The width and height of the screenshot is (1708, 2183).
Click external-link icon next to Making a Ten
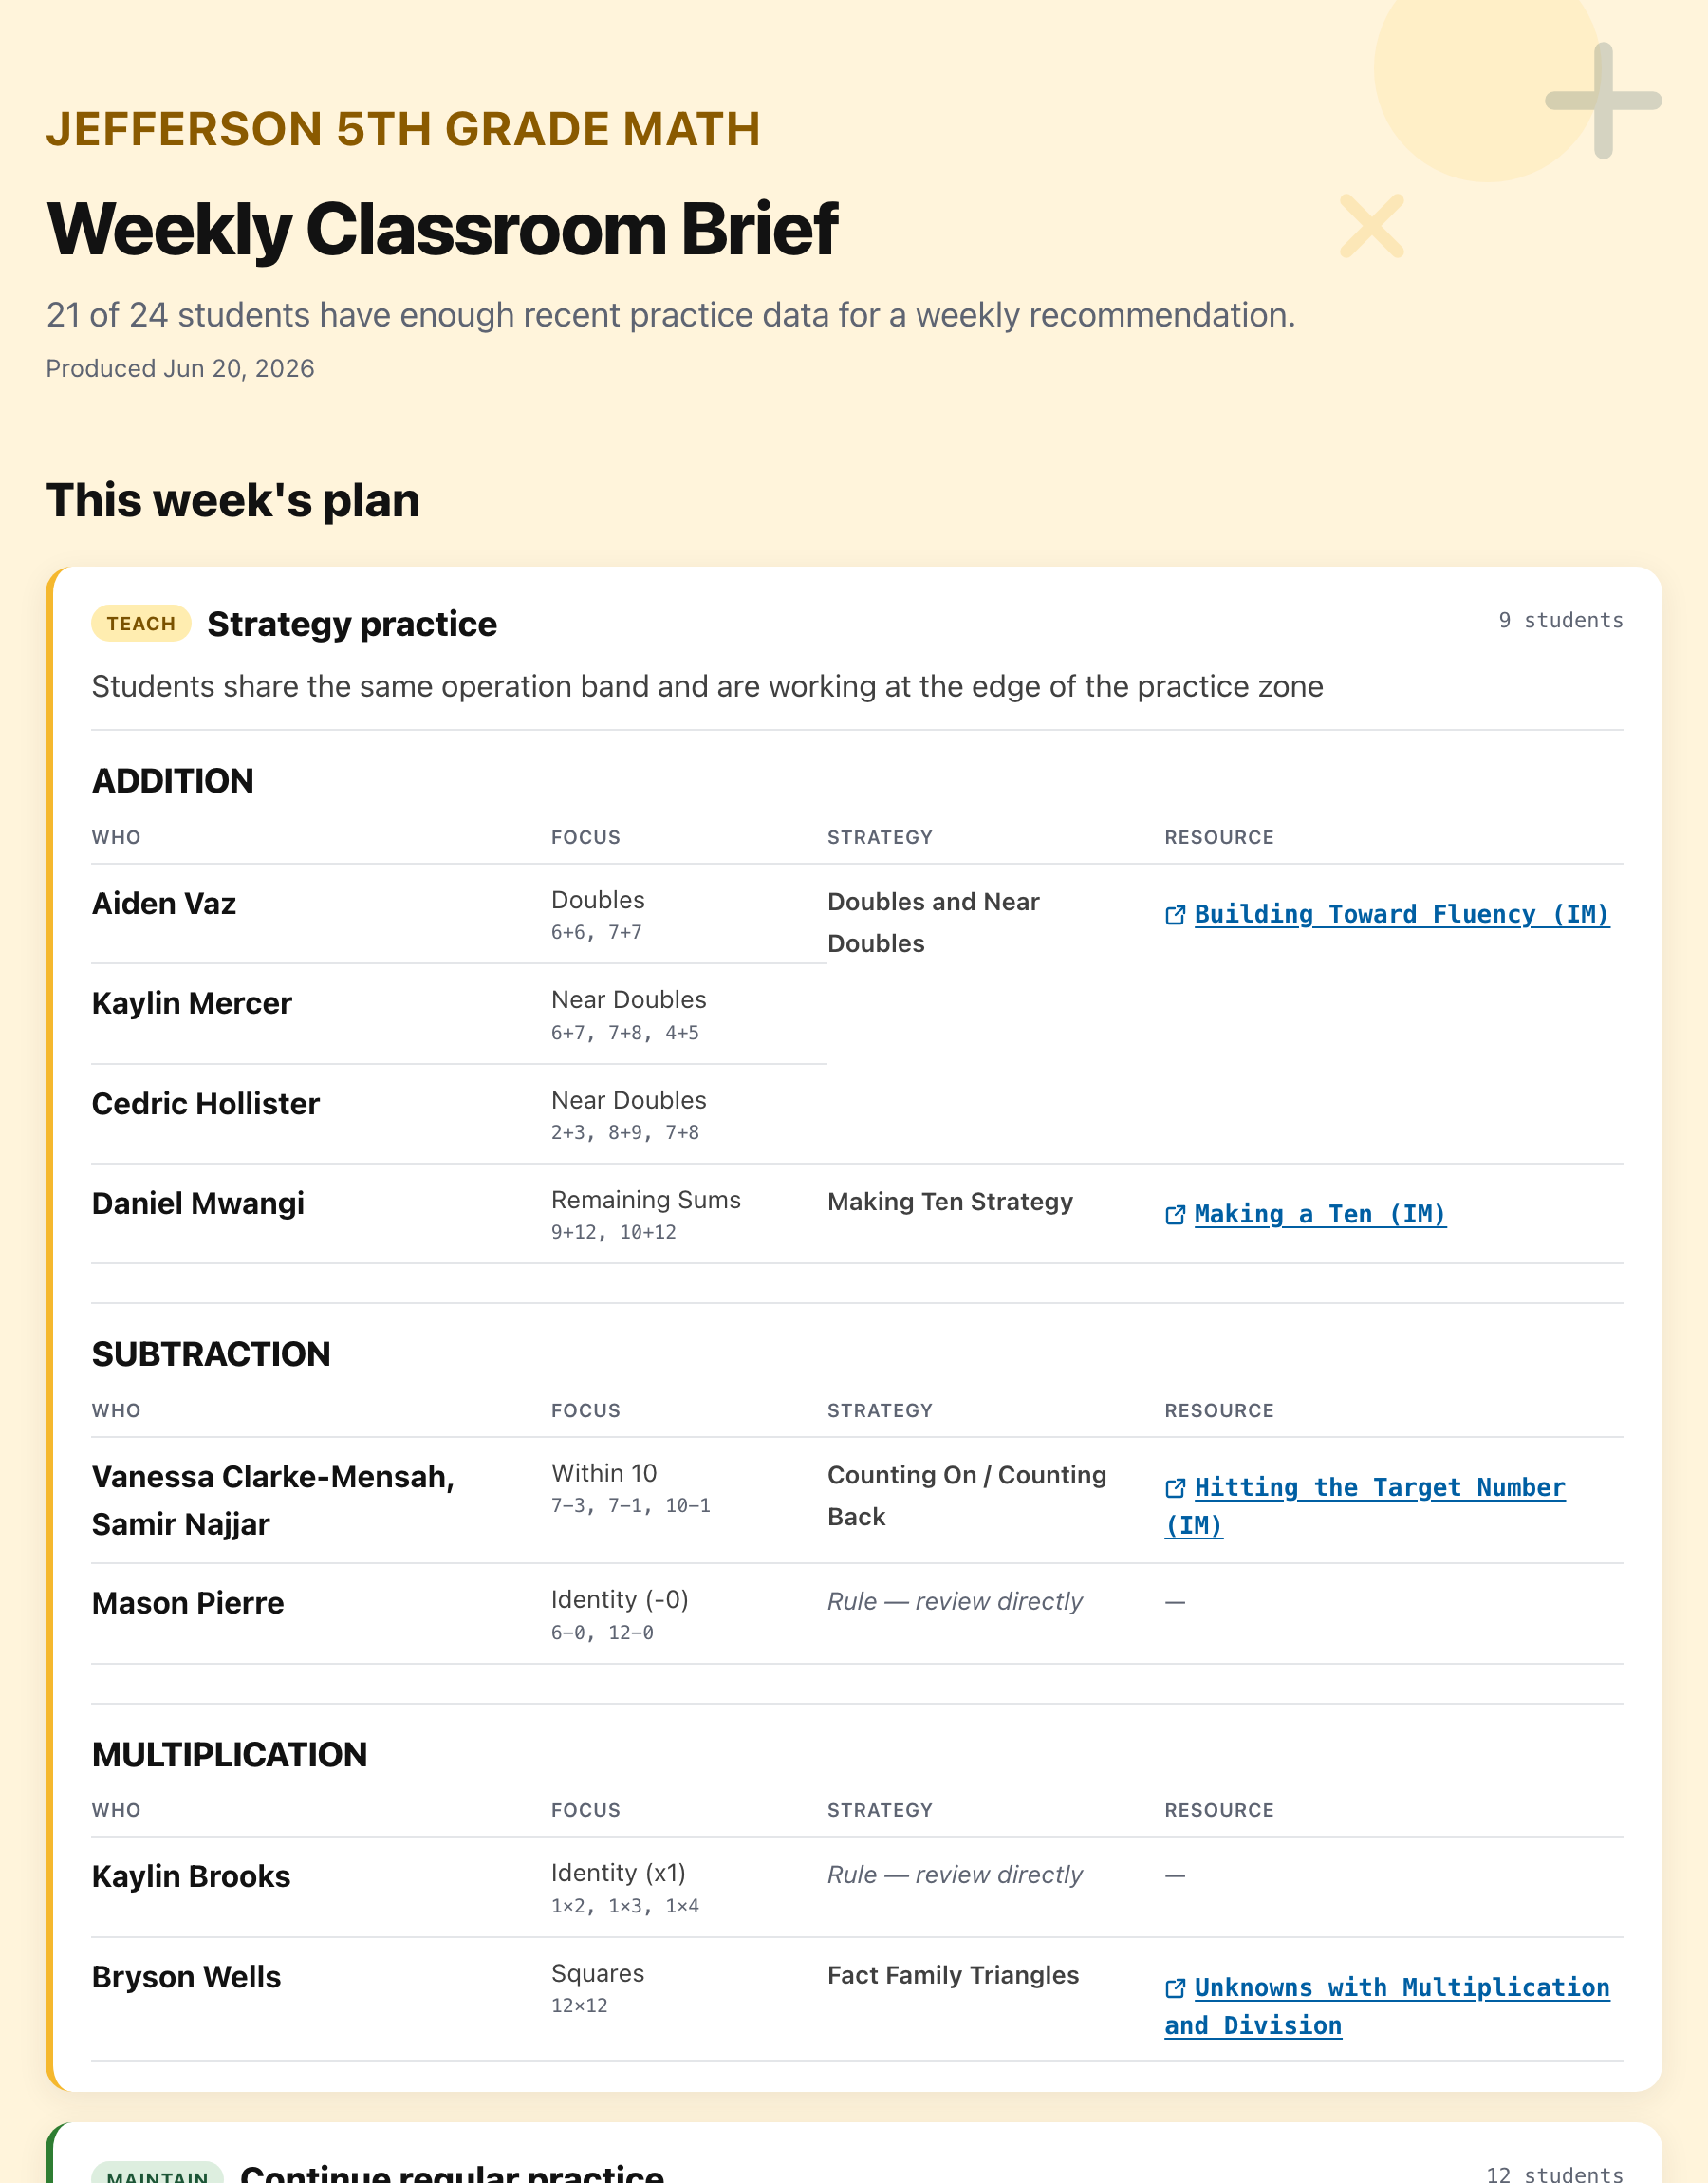(x=1175, y=1215)
